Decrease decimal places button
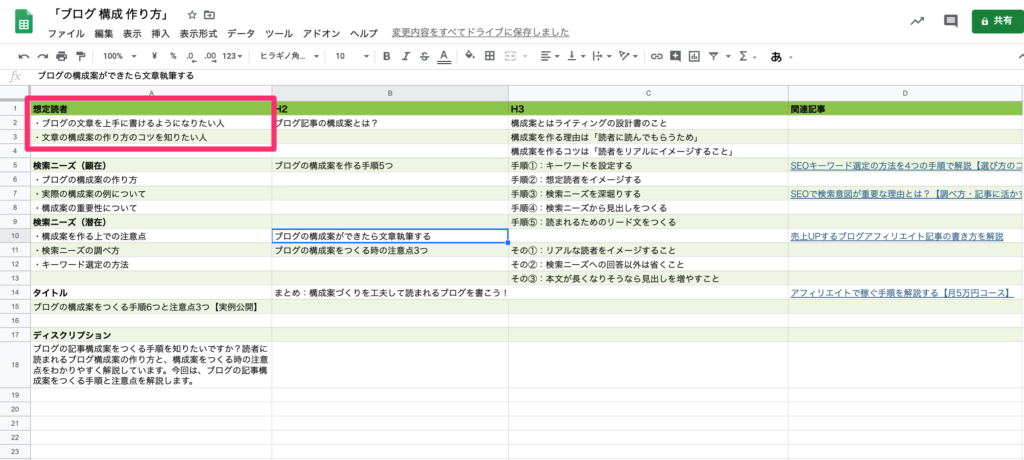The image size is (1024, 460). click(190, 56)
